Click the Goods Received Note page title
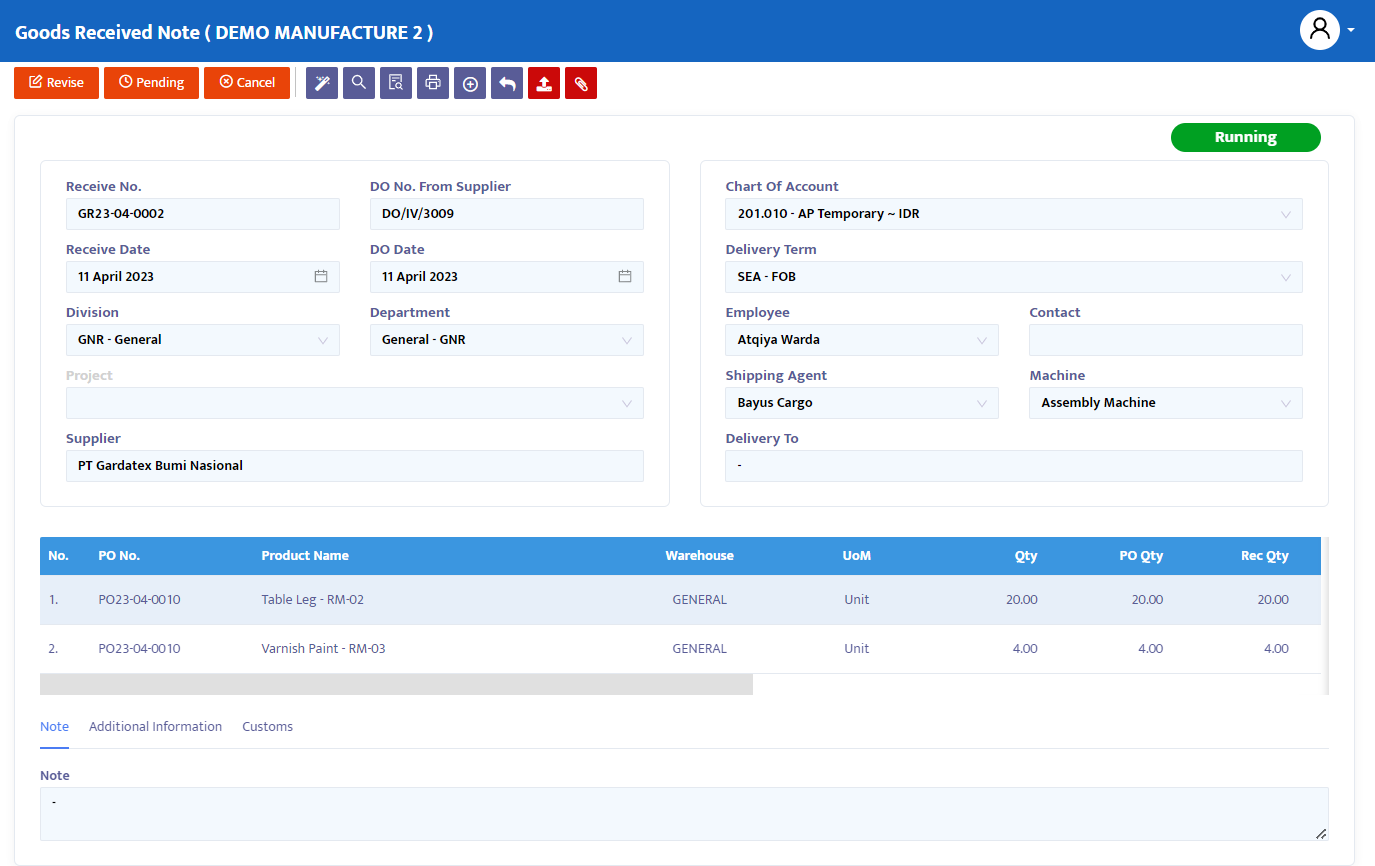The width and height of the screenshot is (1375, 866). coord(224,32)
